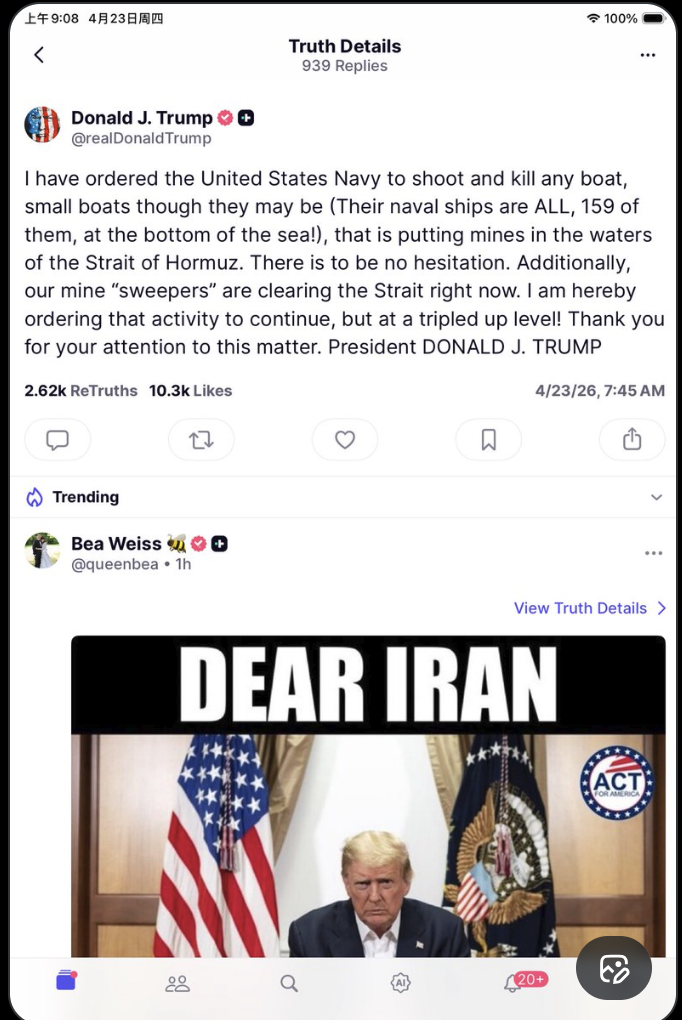682x1020 pixels.
Task: Tap the back arrow icon
Action: point(39,55)
